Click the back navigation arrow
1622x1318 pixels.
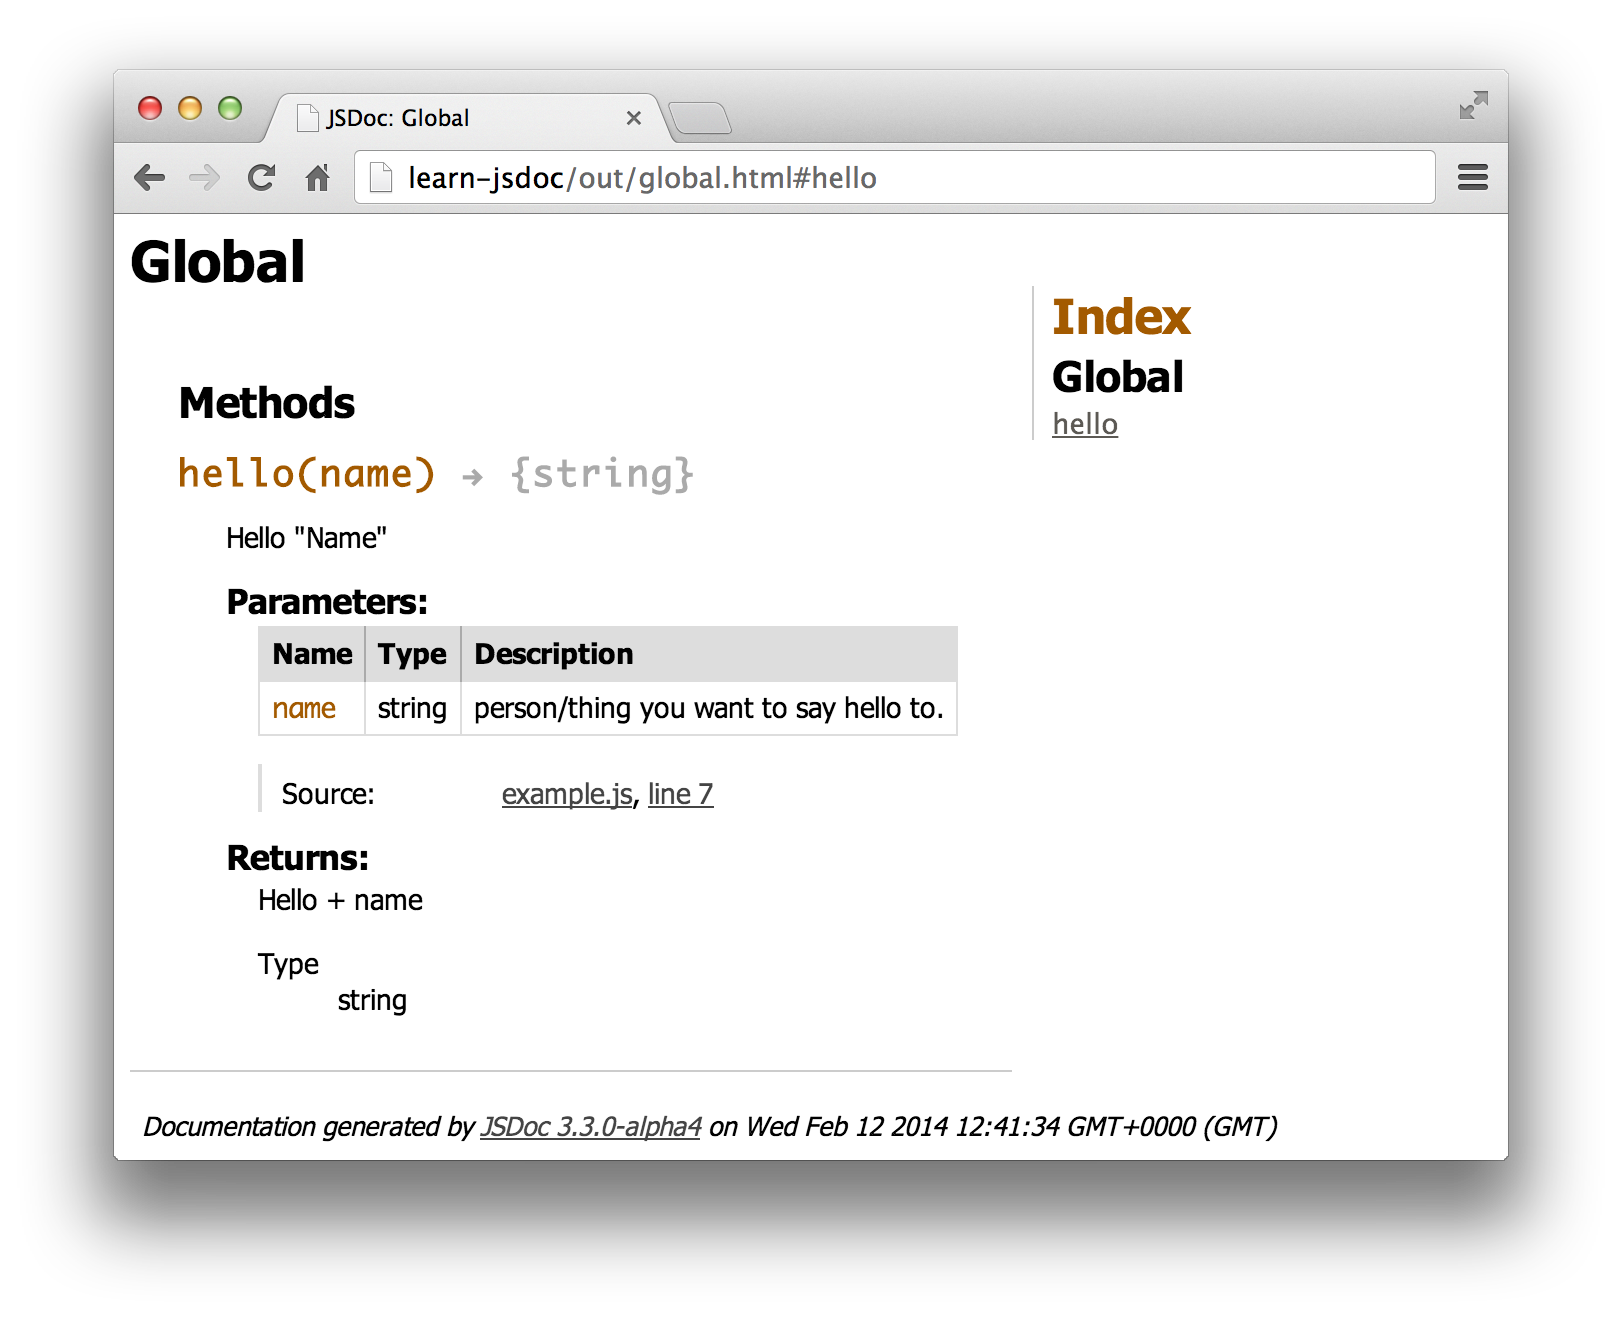(x=150, y=177)
